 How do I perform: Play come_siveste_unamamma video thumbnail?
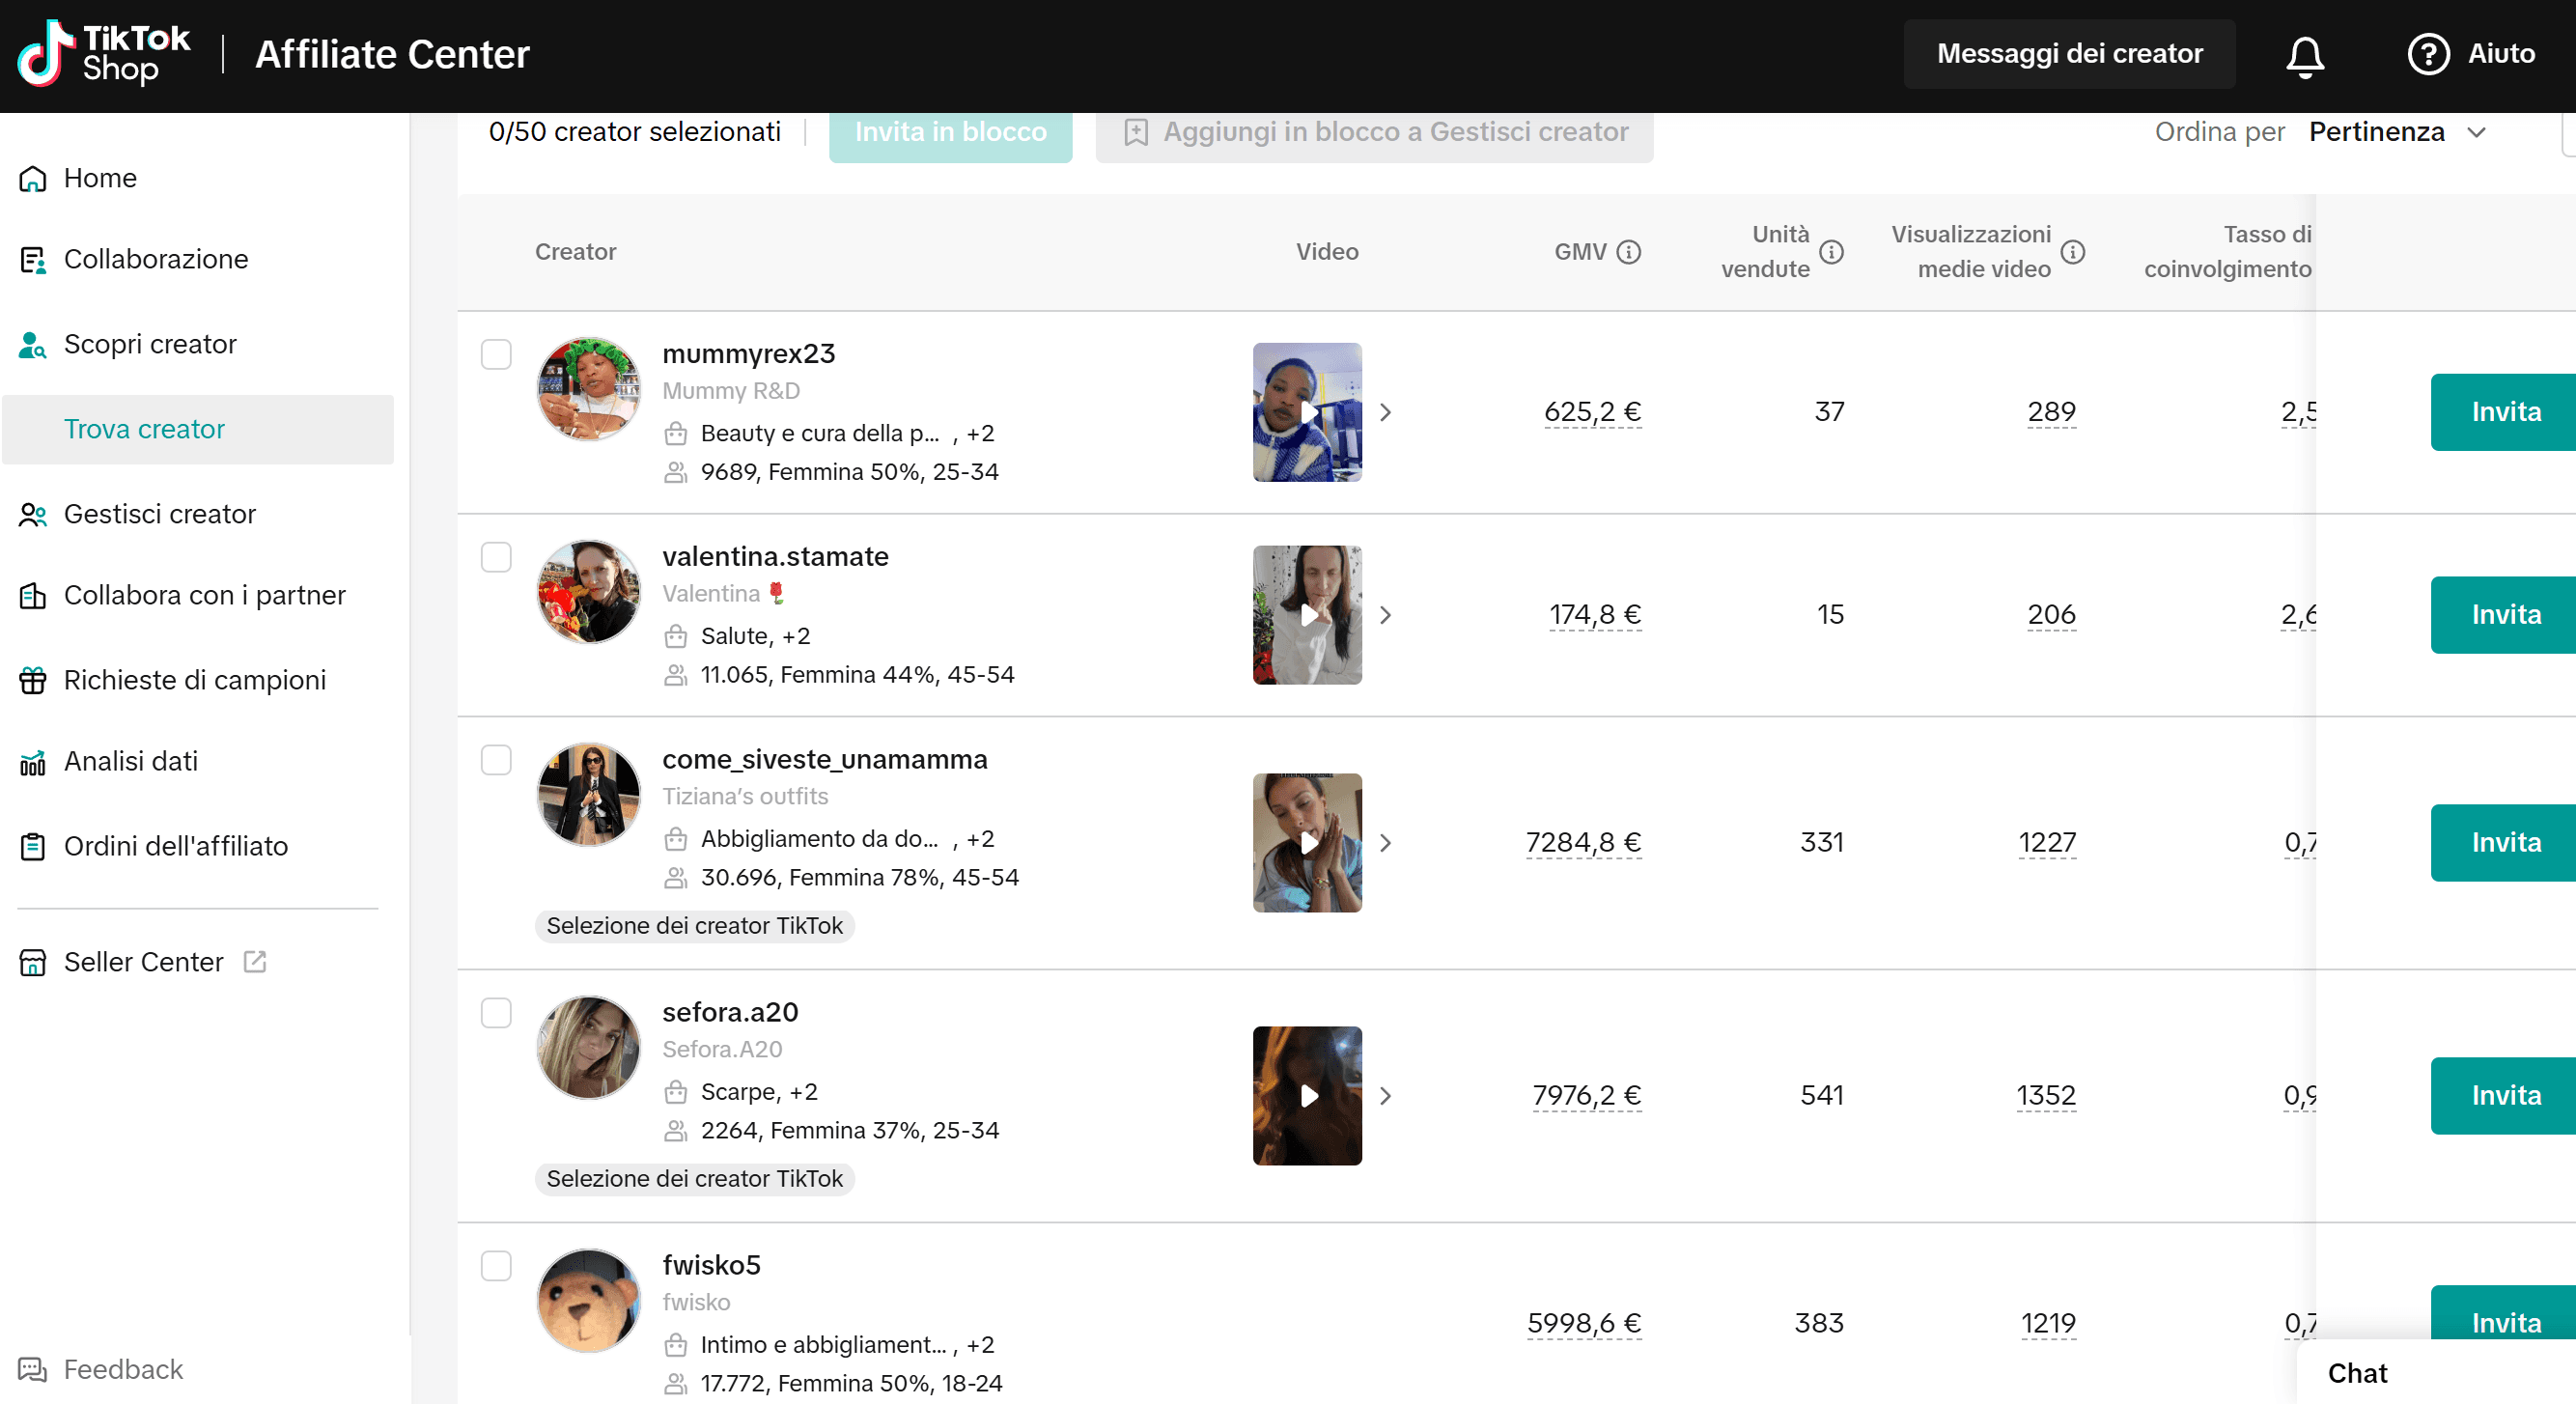pos(1307,843)
